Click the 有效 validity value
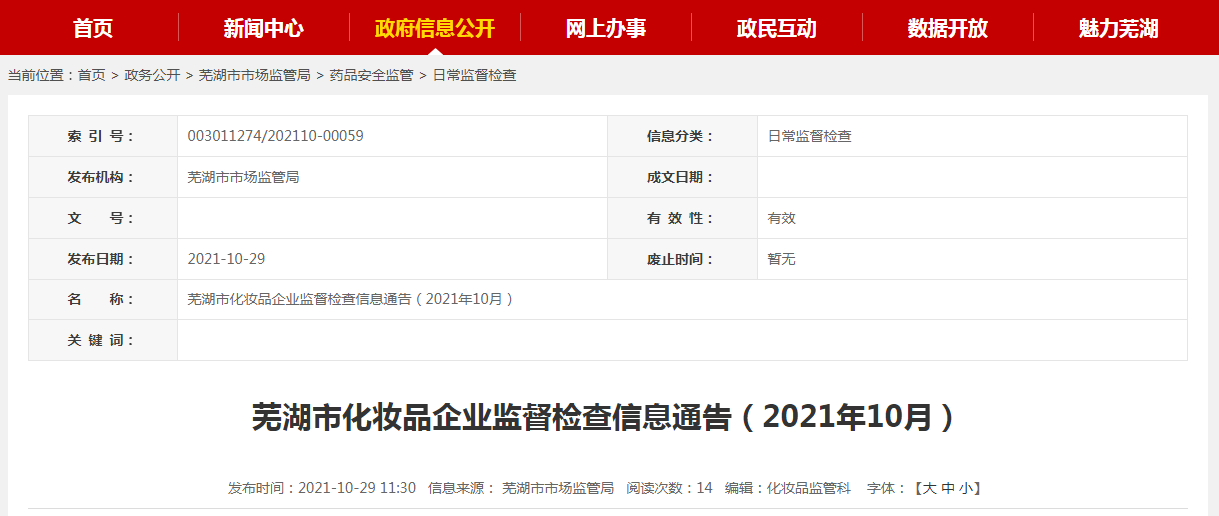 [x=782, y=218]
